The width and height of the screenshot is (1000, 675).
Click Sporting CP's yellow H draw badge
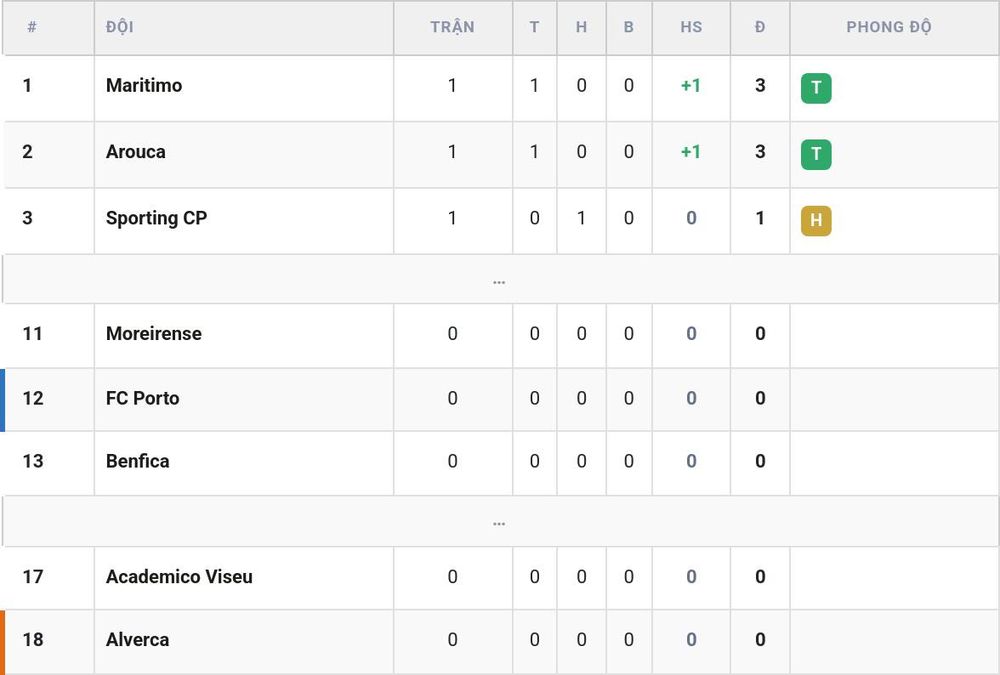816,221
